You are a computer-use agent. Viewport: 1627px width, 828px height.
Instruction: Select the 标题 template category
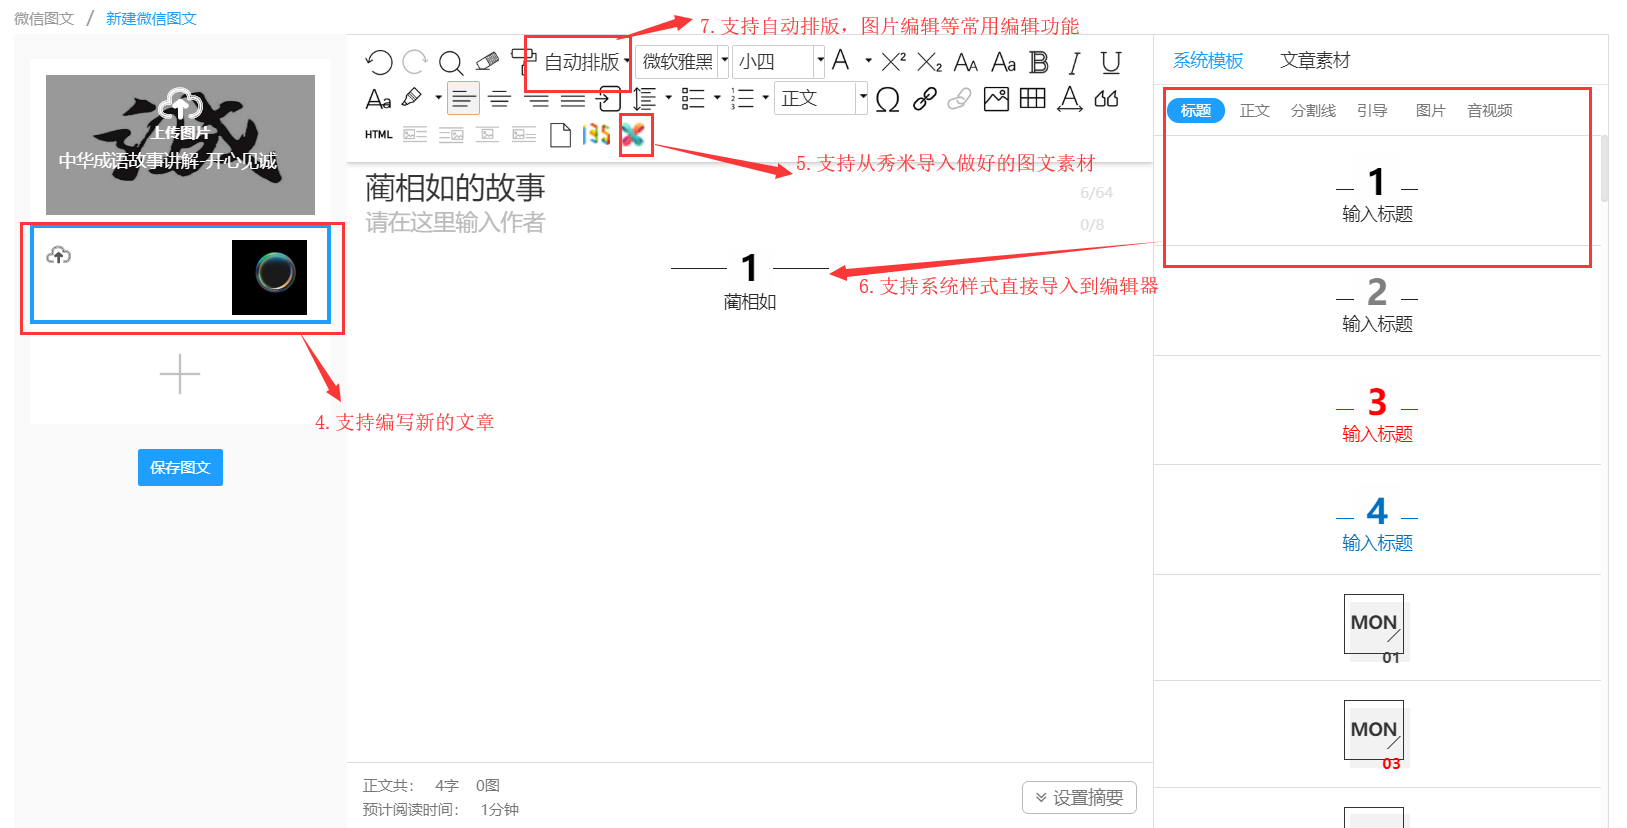point(1196,110)
